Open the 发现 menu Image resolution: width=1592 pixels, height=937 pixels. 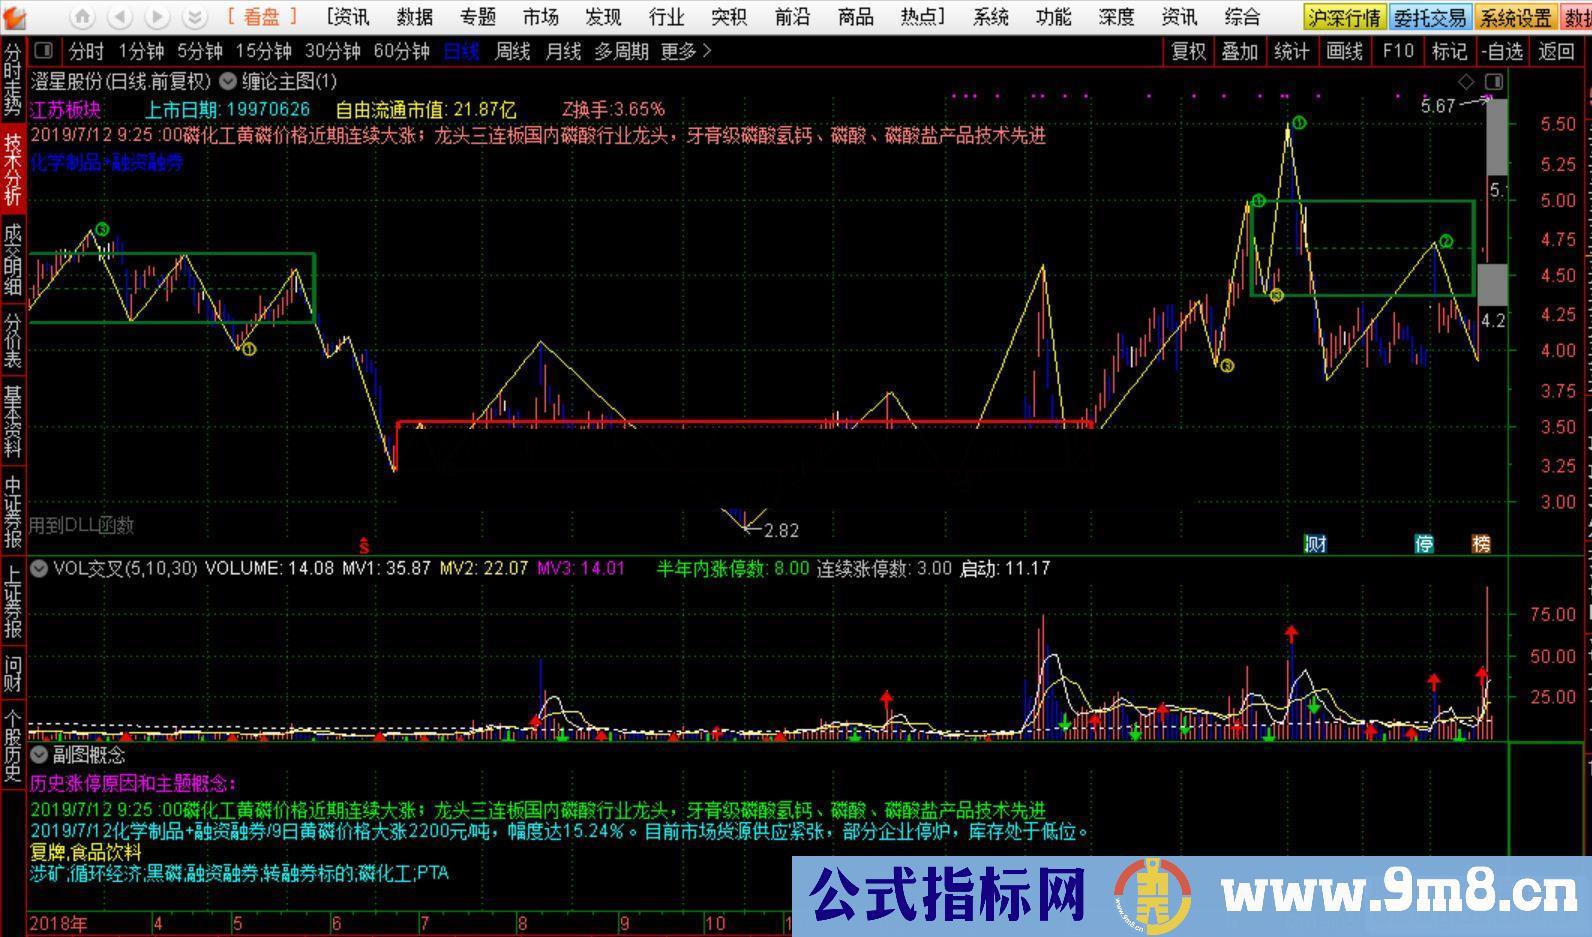(x=604, y=17)
